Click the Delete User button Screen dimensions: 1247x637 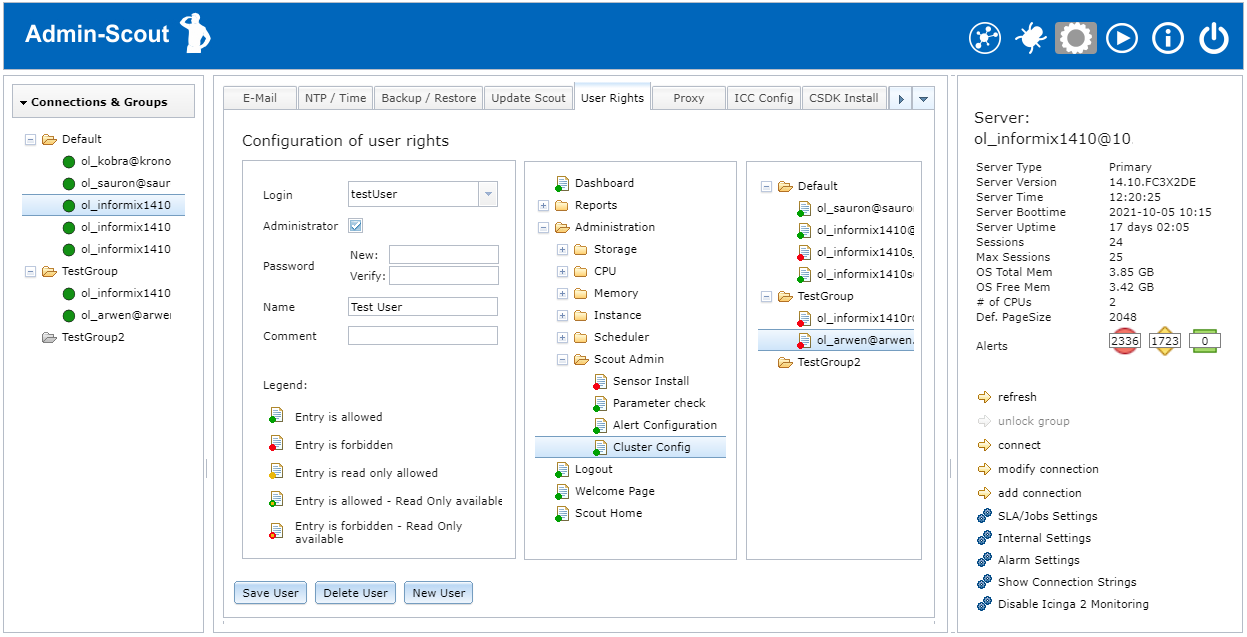click(355, 593)
